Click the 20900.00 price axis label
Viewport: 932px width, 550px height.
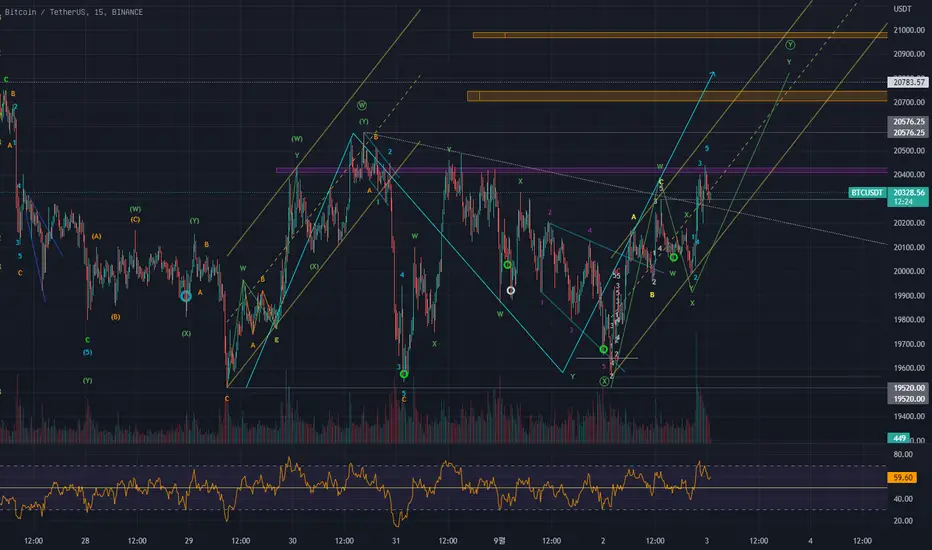909,54
